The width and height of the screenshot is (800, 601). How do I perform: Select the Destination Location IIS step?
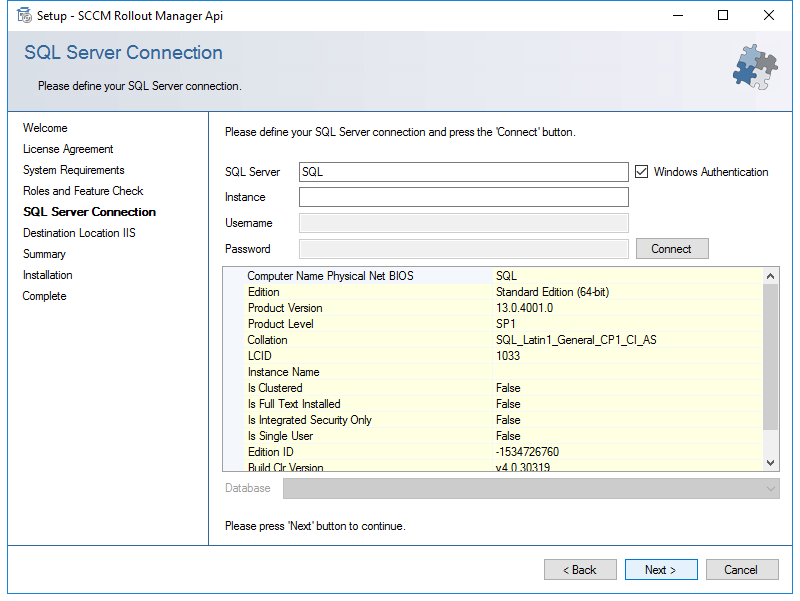coord(79,233)
